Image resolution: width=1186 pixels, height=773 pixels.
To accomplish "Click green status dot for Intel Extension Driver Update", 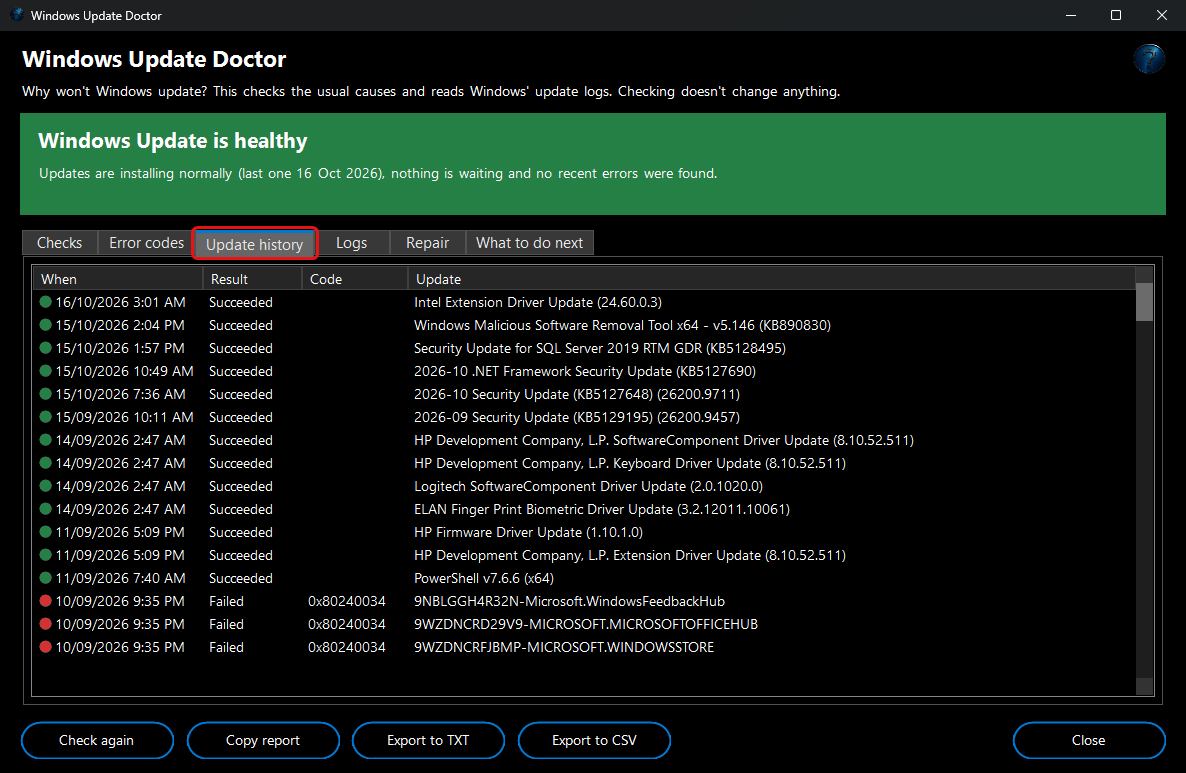I will (45, 302).
